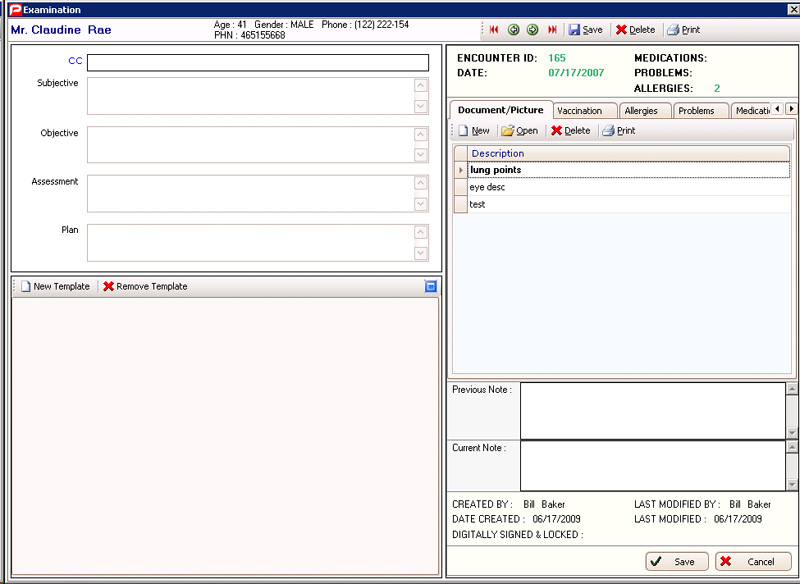Close the Examination window
The width and height of the screenshot is (800, 584).
(794, 9)
